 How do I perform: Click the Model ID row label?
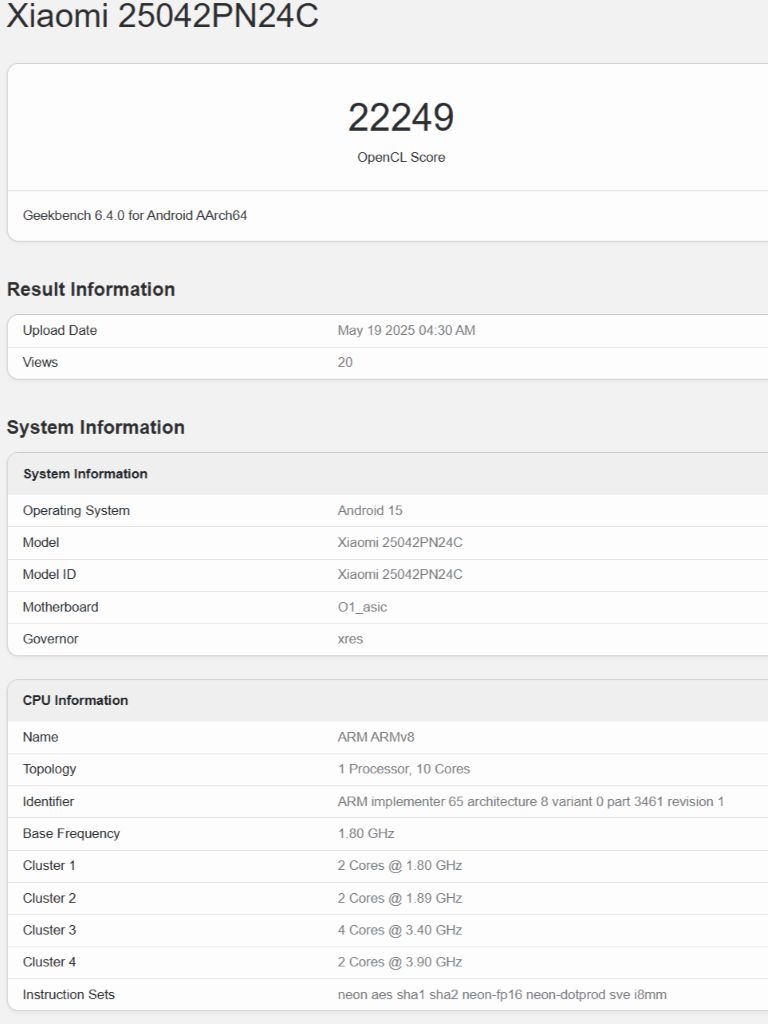[x=50, y=575]
